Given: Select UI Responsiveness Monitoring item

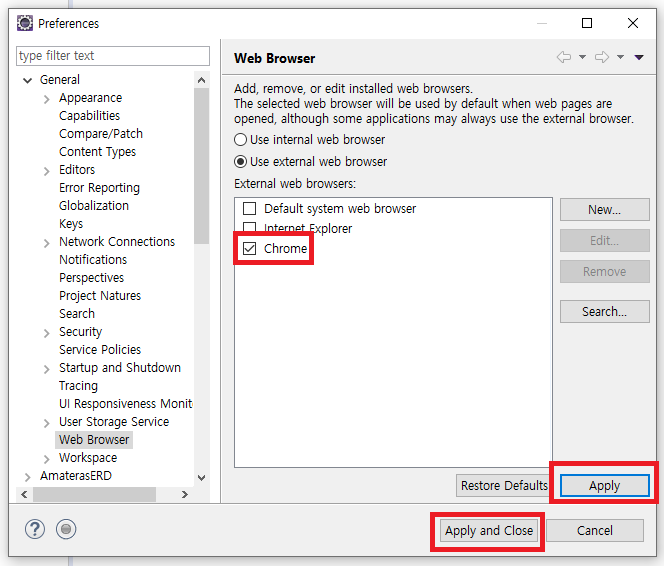Looking at the screenshot, I should click(126, 404).
